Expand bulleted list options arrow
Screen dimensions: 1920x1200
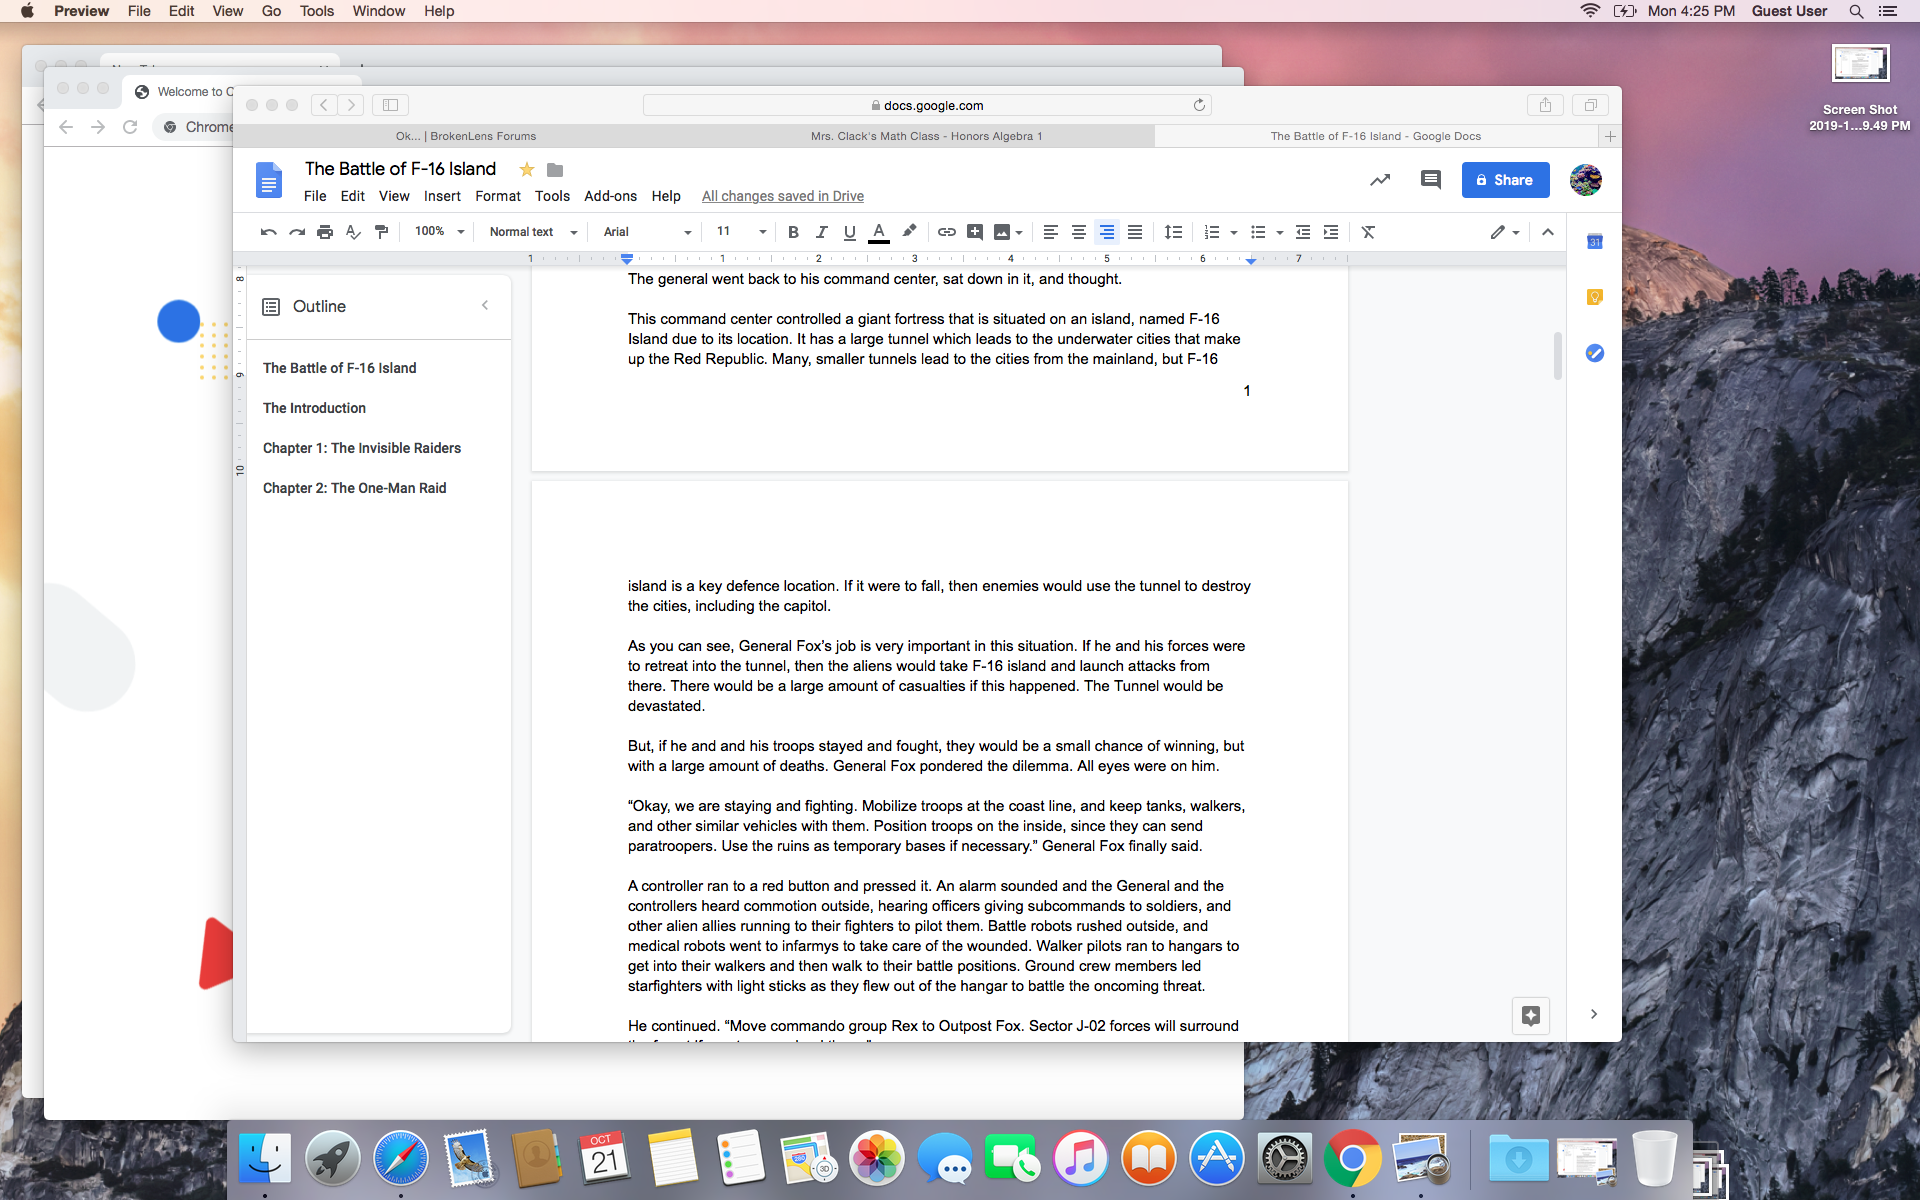(x=1280, y=232)
